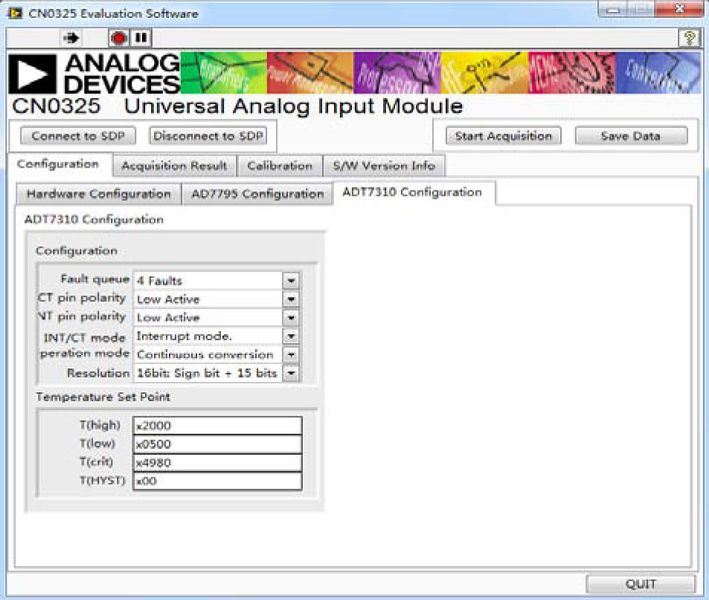Image resolution: width=709 pixels, height=600 pixels.
Task: Expand the CT pin polarity dropdown arrow
Action: [x=291, y=299]
